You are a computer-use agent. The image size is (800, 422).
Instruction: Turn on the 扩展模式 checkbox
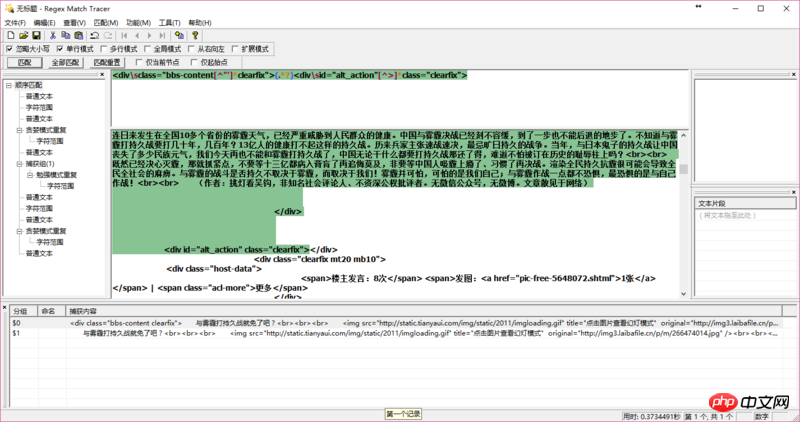pyautogui.click(x=235, y=49)
